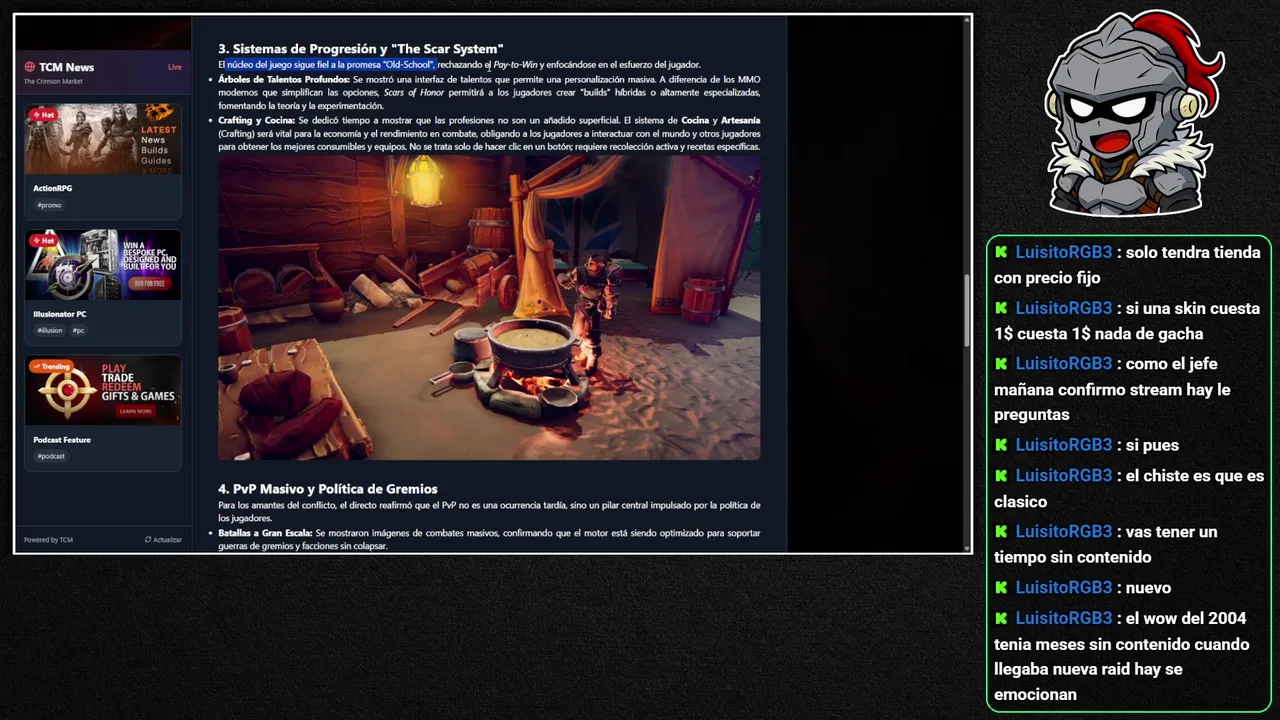This screenshot has height=720, width=1280.
Task: Select the #podcast tag
Action: tap(51, 456)
